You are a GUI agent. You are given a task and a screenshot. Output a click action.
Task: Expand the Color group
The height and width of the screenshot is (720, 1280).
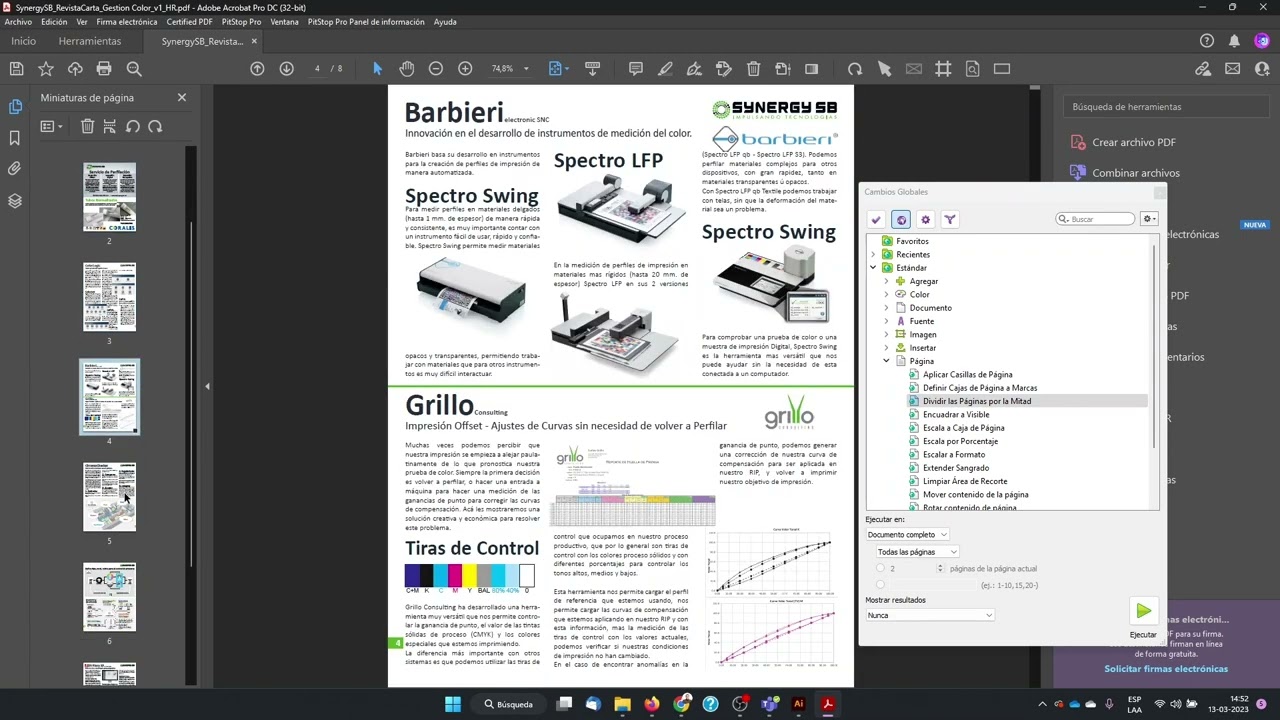(x=886, y=294)
